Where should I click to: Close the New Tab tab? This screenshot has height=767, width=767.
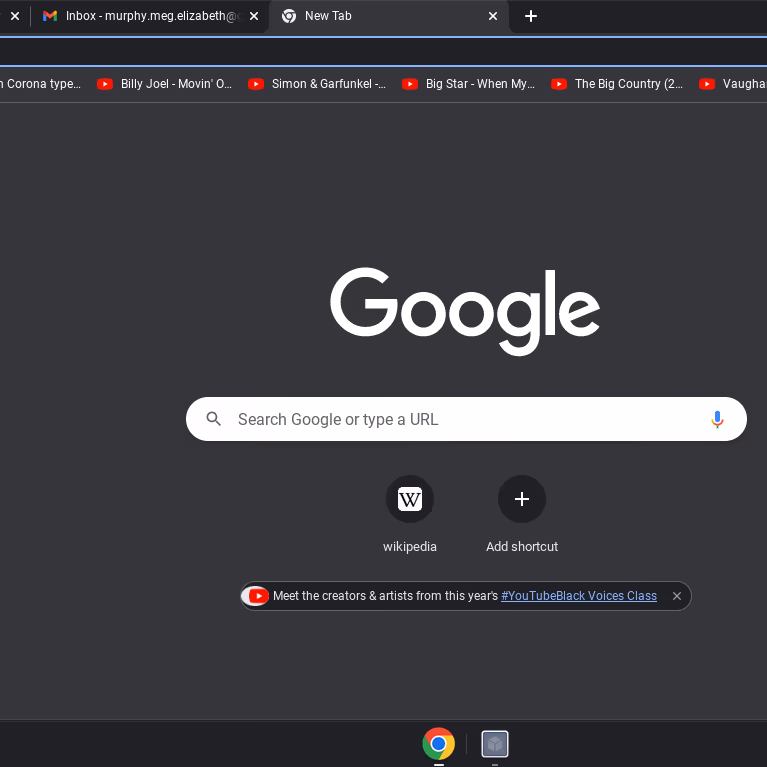[493, 16]
